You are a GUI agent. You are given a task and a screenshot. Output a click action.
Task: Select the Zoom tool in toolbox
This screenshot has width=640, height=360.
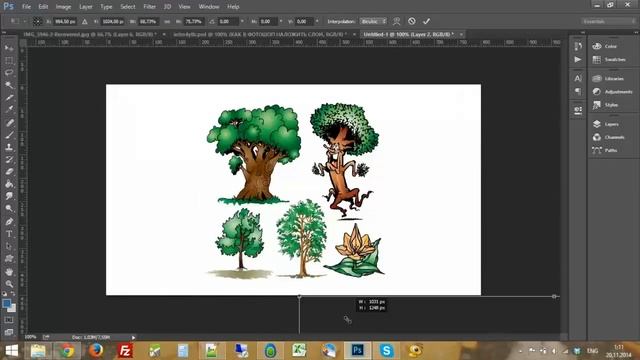9,284
